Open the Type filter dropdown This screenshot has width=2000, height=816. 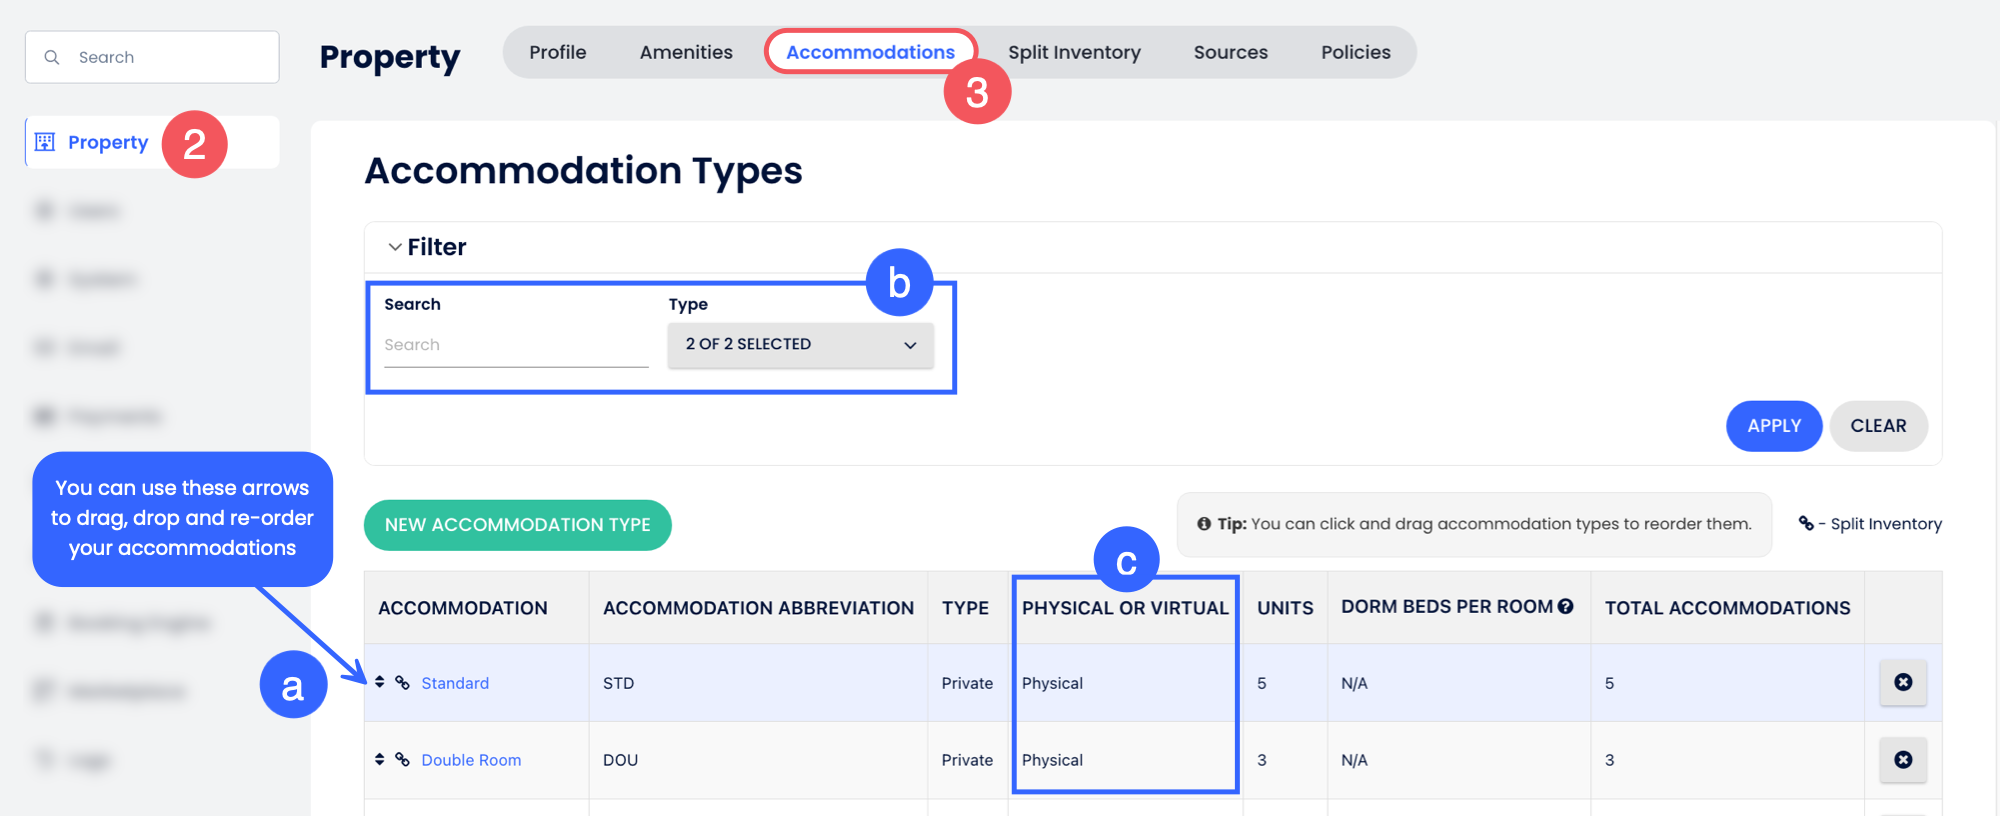[x=800, y=344]
